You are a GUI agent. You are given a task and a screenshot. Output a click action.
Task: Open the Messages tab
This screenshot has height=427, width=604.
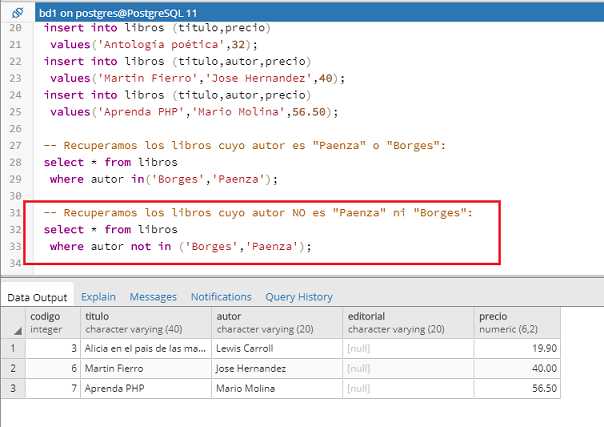[153, 297]
